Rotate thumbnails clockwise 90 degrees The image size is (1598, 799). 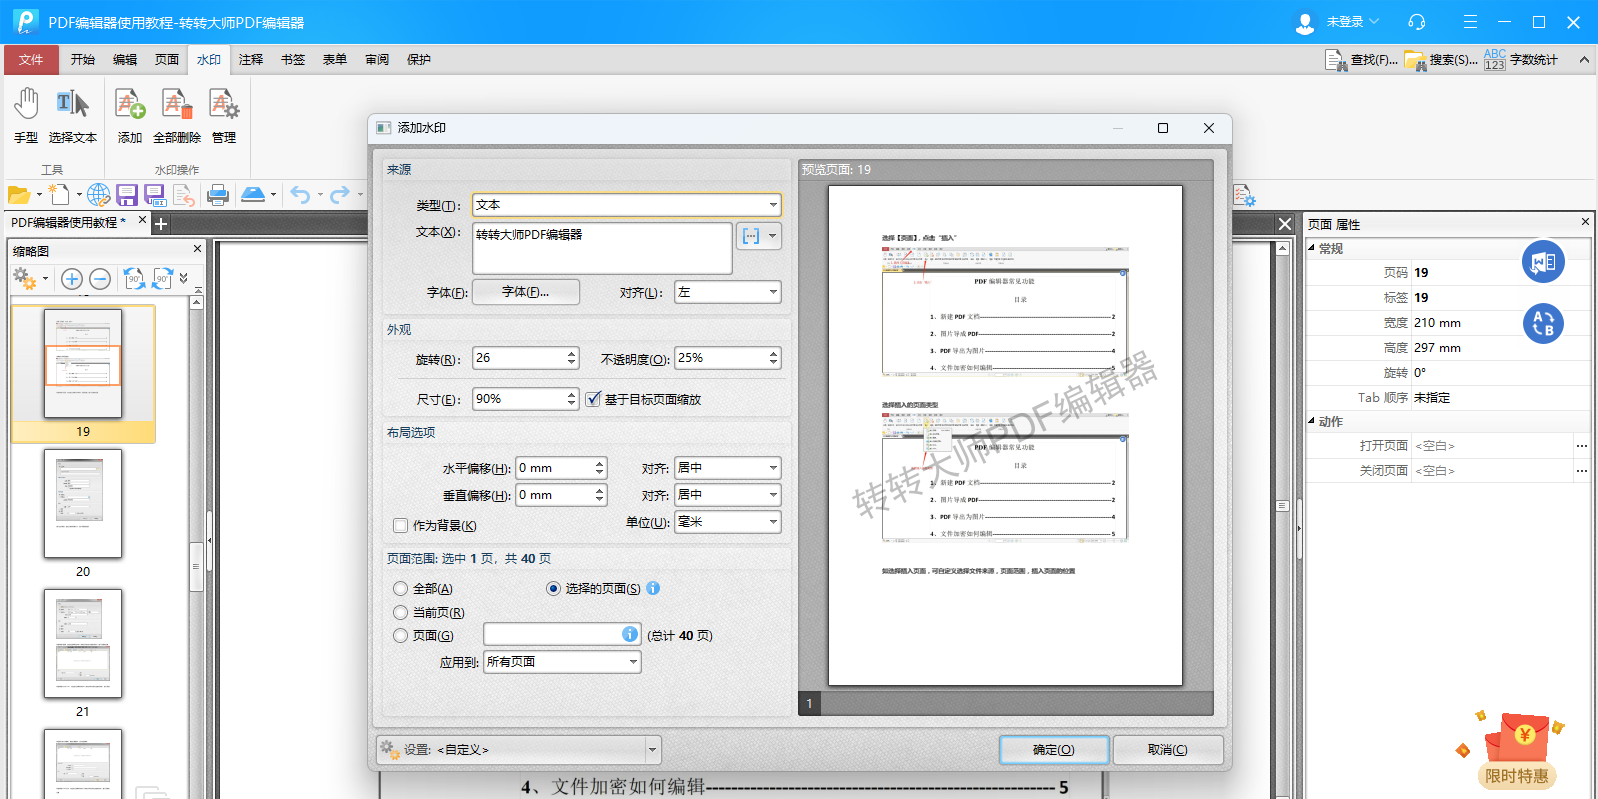tap(162, 279)
